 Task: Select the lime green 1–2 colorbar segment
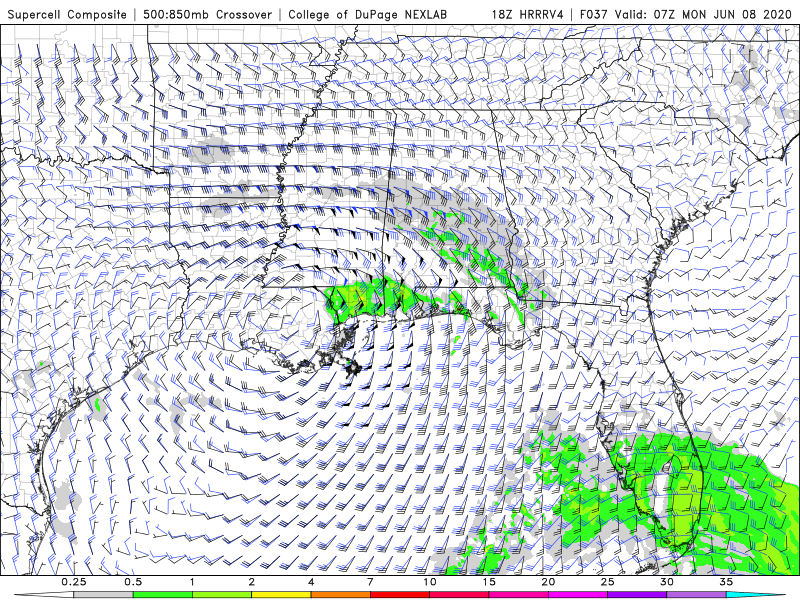tap(222, 595)
